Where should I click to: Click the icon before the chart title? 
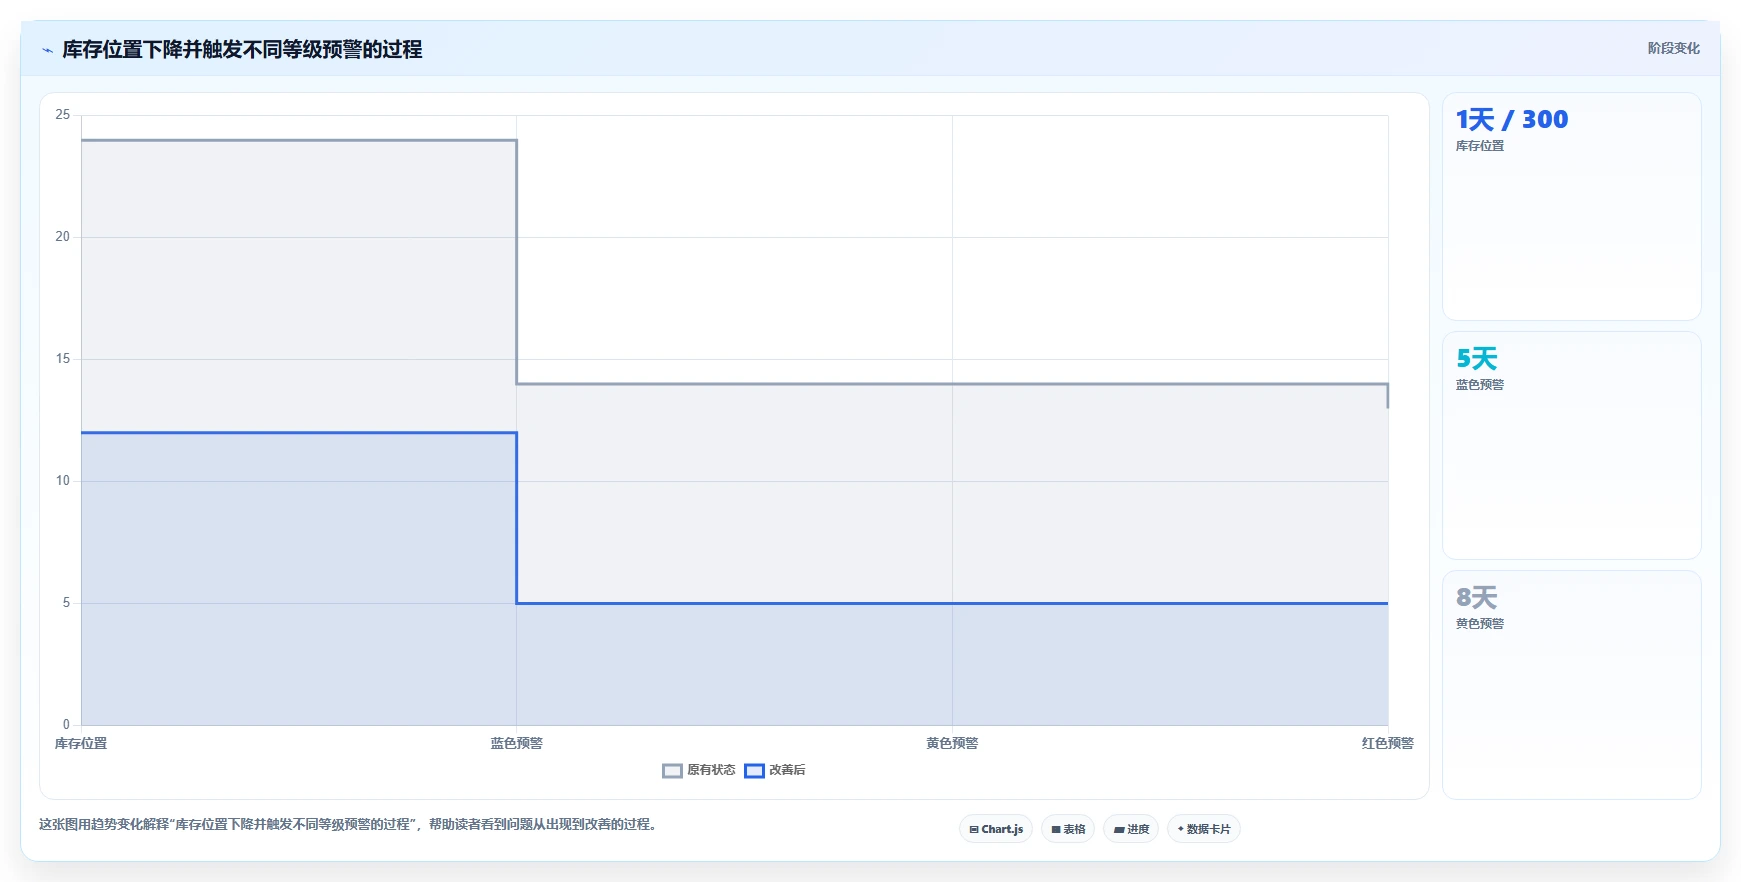tap(47, 50)
